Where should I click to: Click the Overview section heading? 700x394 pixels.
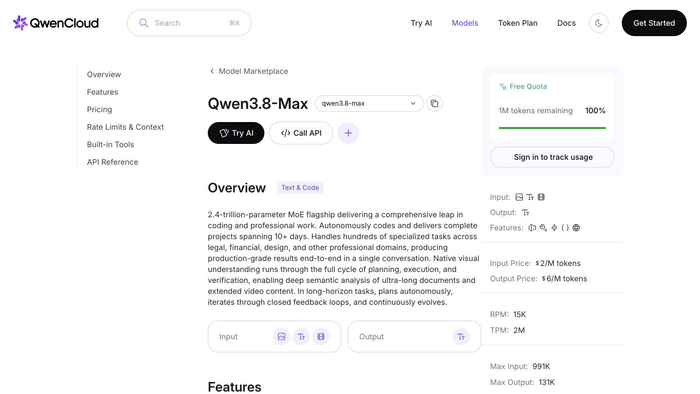pos(237,188)
